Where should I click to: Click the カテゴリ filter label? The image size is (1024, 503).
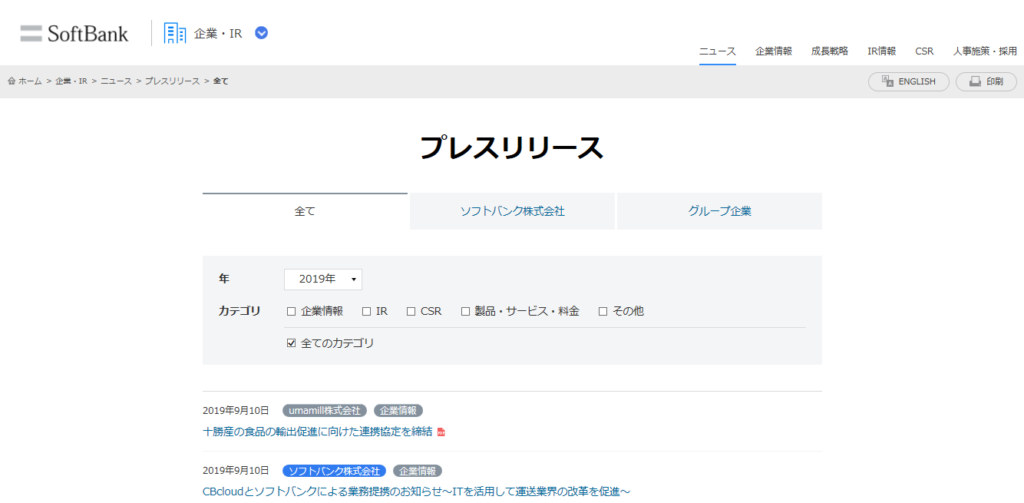[240, 311]
